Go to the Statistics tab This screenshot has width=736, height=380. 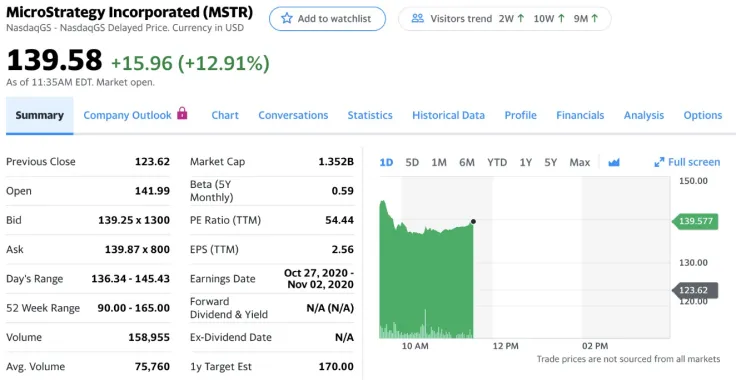point(370,115)
